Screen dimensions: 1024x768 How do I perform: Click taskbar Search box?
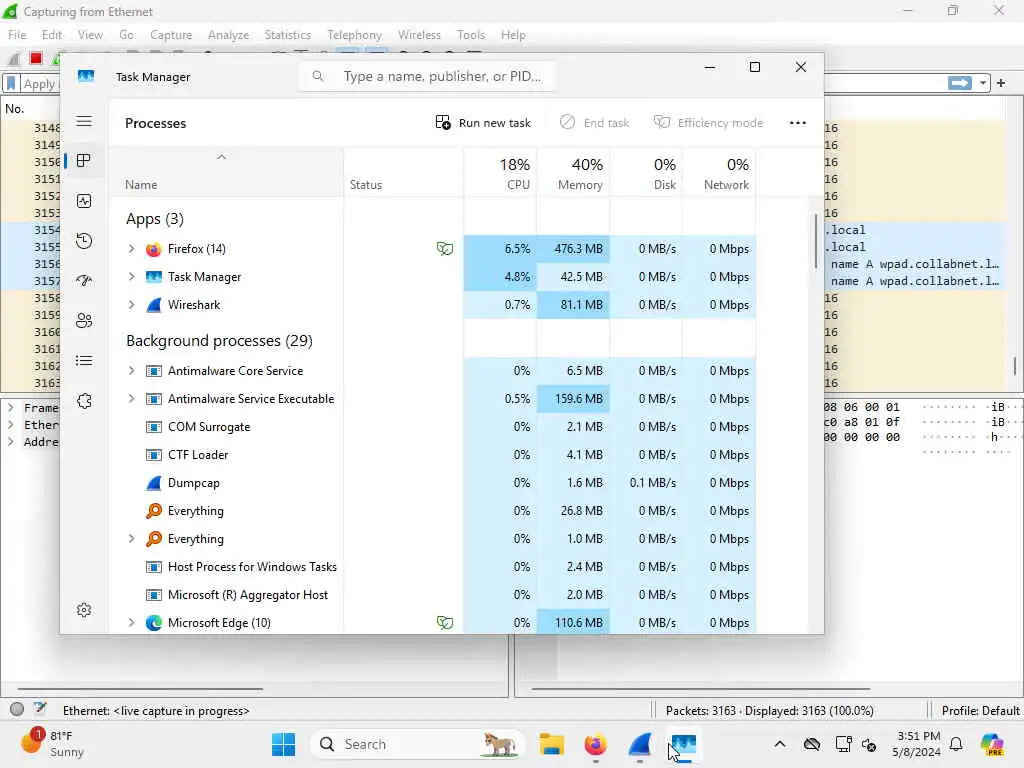click(x=418, y=744)
